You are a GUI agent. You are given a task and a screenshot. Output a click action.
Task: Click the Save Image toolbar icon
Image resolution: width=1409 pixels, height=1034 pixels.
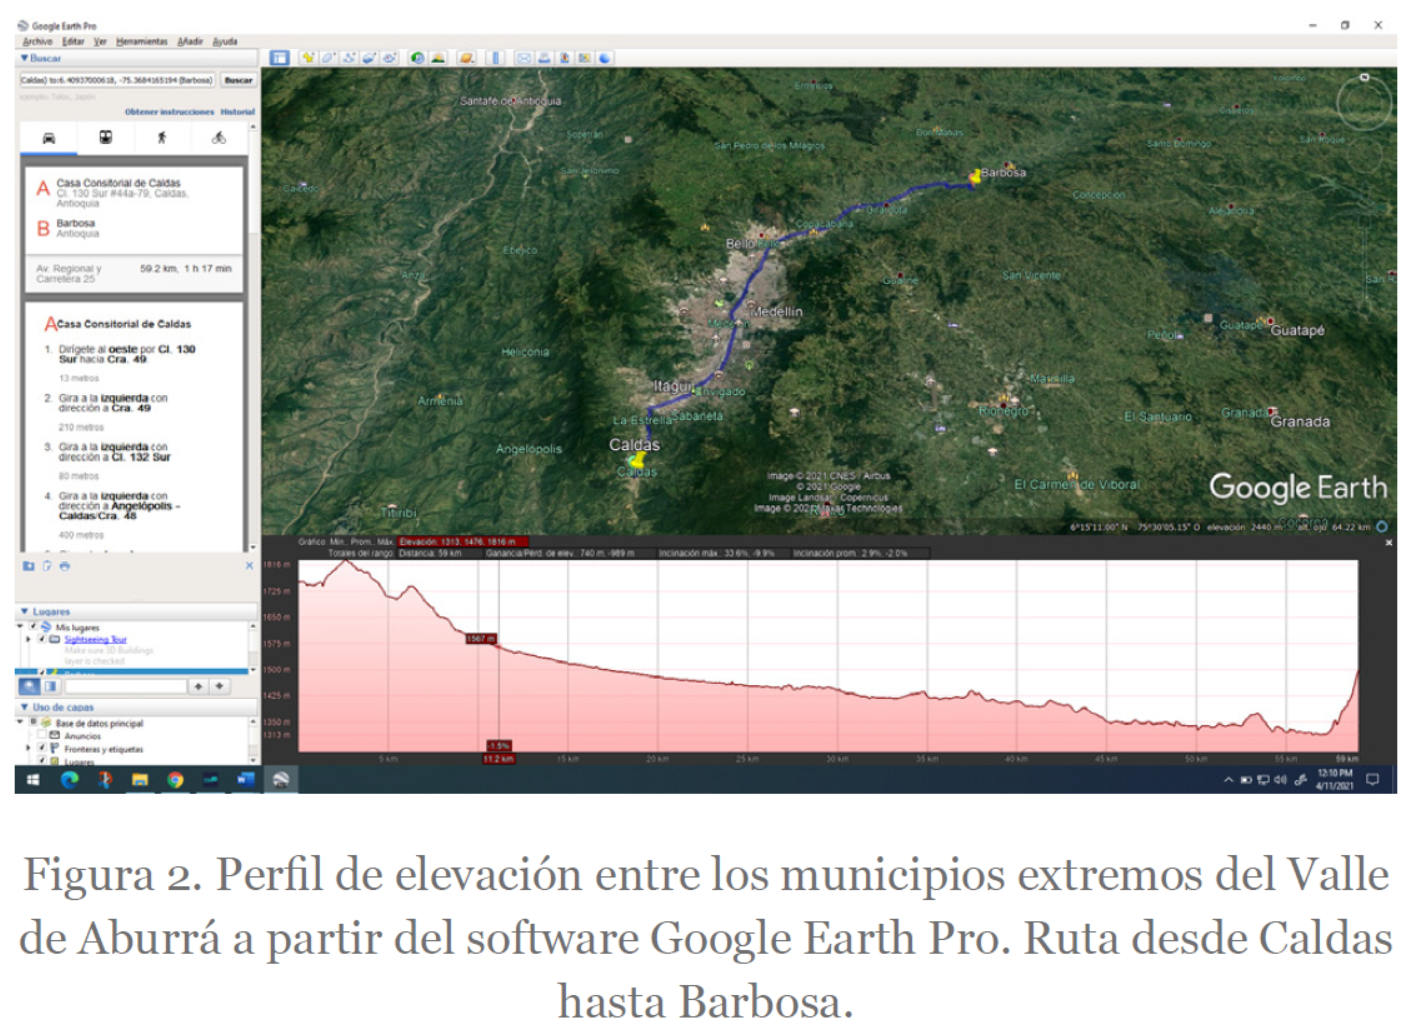[x=565, y=58]
